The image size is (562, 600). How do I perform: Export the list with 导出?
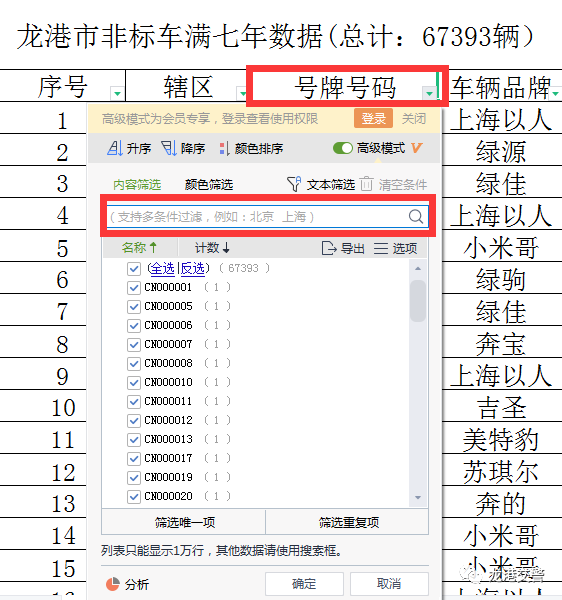pos(343,248)
